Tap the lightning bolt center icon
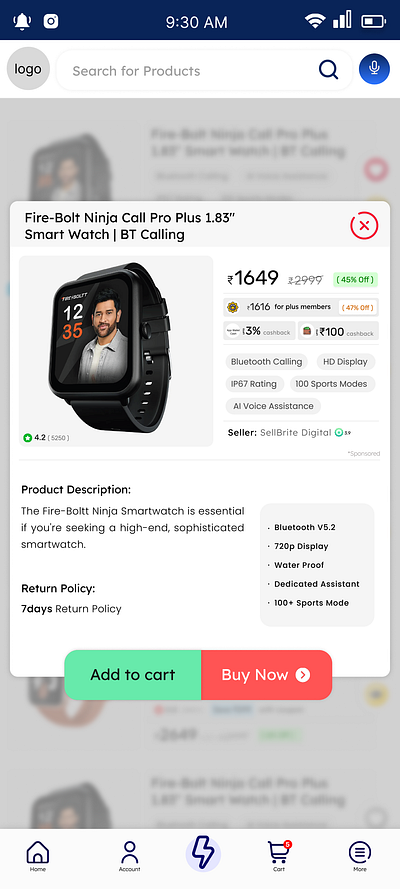Image resolution: width=400 pixels, height=889 pixels. click(x=203, y=853)
